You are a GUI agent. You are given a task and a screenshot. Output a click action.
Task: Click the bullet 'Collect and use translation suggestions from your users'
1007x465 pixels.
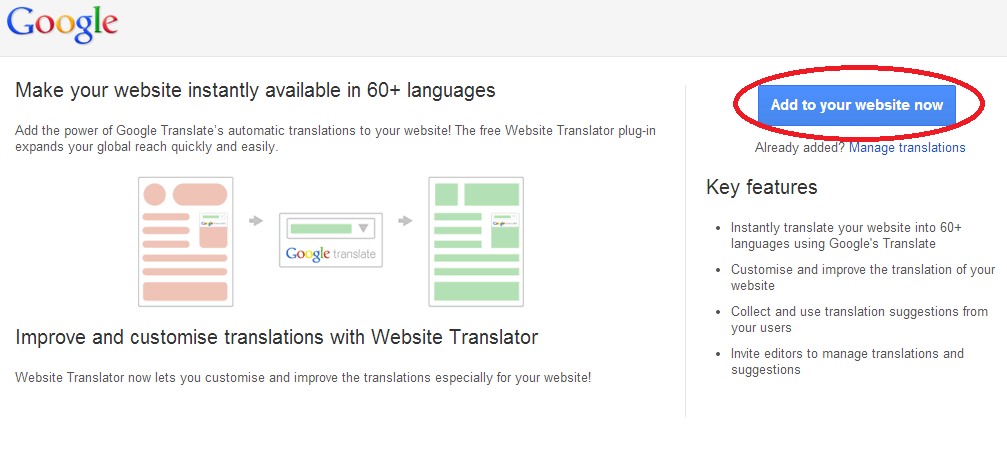click(x=859, y=319)
